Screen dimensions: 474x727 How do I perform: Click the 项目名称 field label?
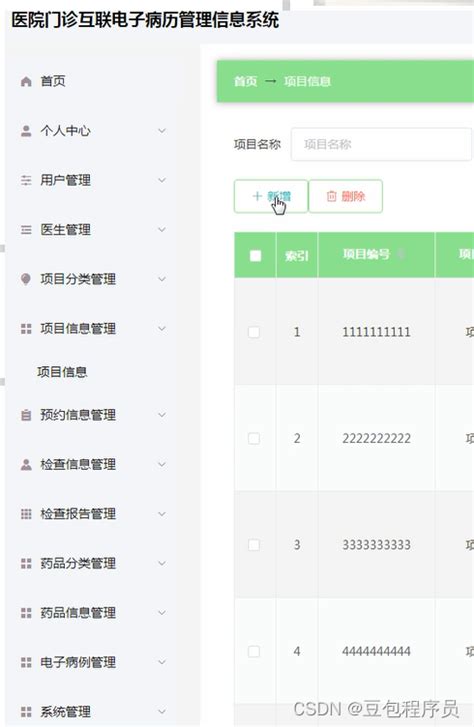click(257, 145)
